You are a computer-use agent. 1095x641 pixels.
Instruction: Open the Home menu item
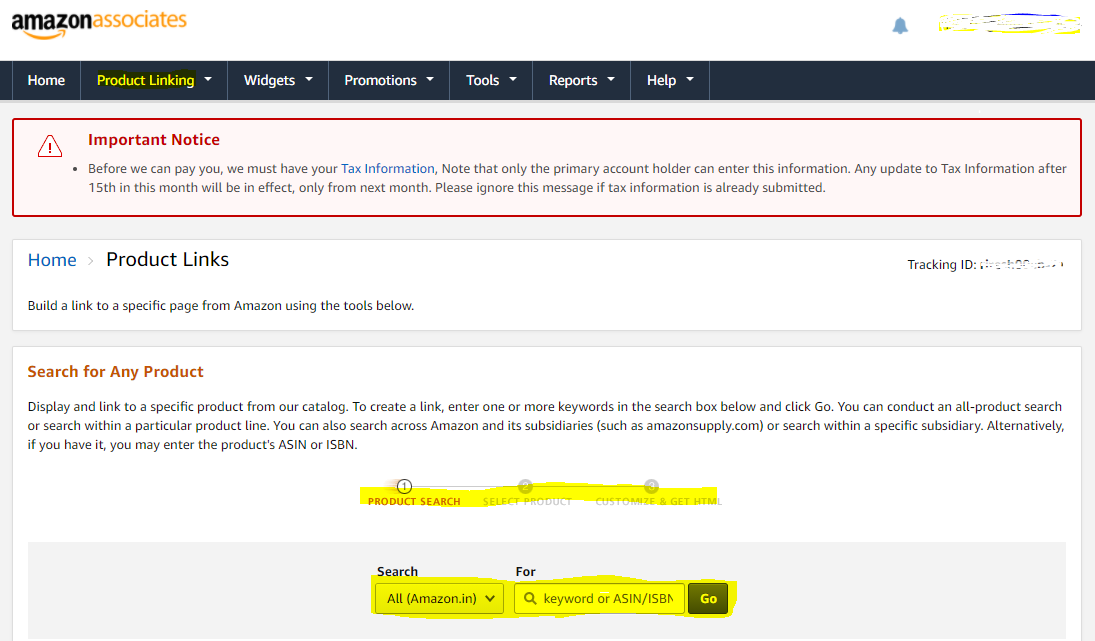pyautogui.click(x=46, y=80)
